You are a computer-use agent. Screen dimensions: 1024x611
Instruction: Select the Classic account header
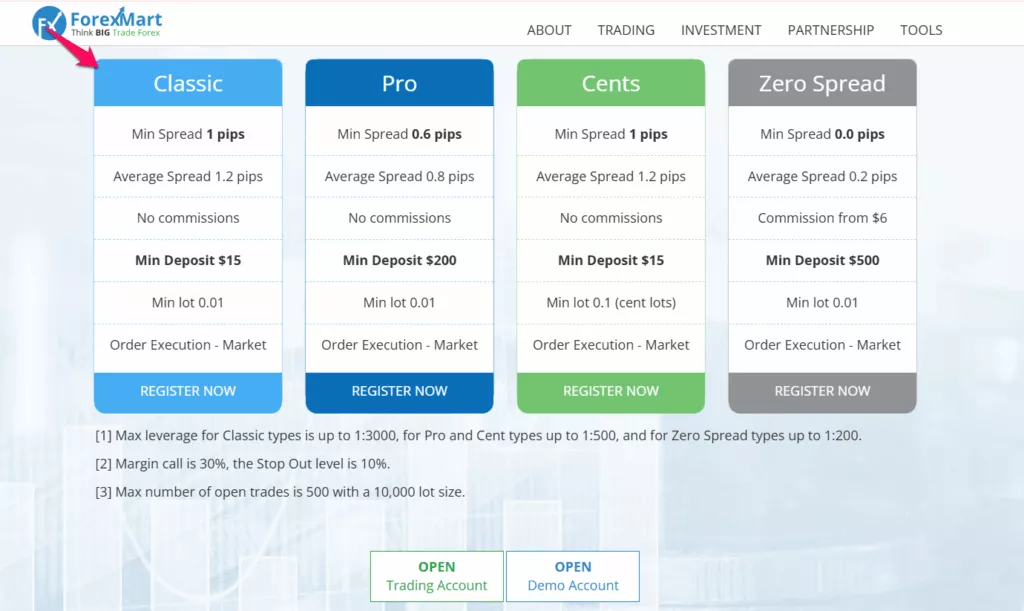coord(188,83)
